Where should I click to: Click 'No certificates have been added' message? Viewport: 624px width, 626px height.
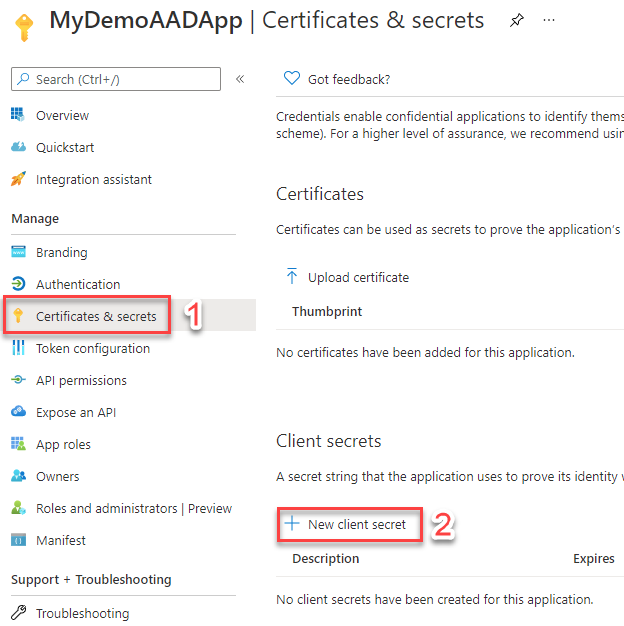point(425,353)
